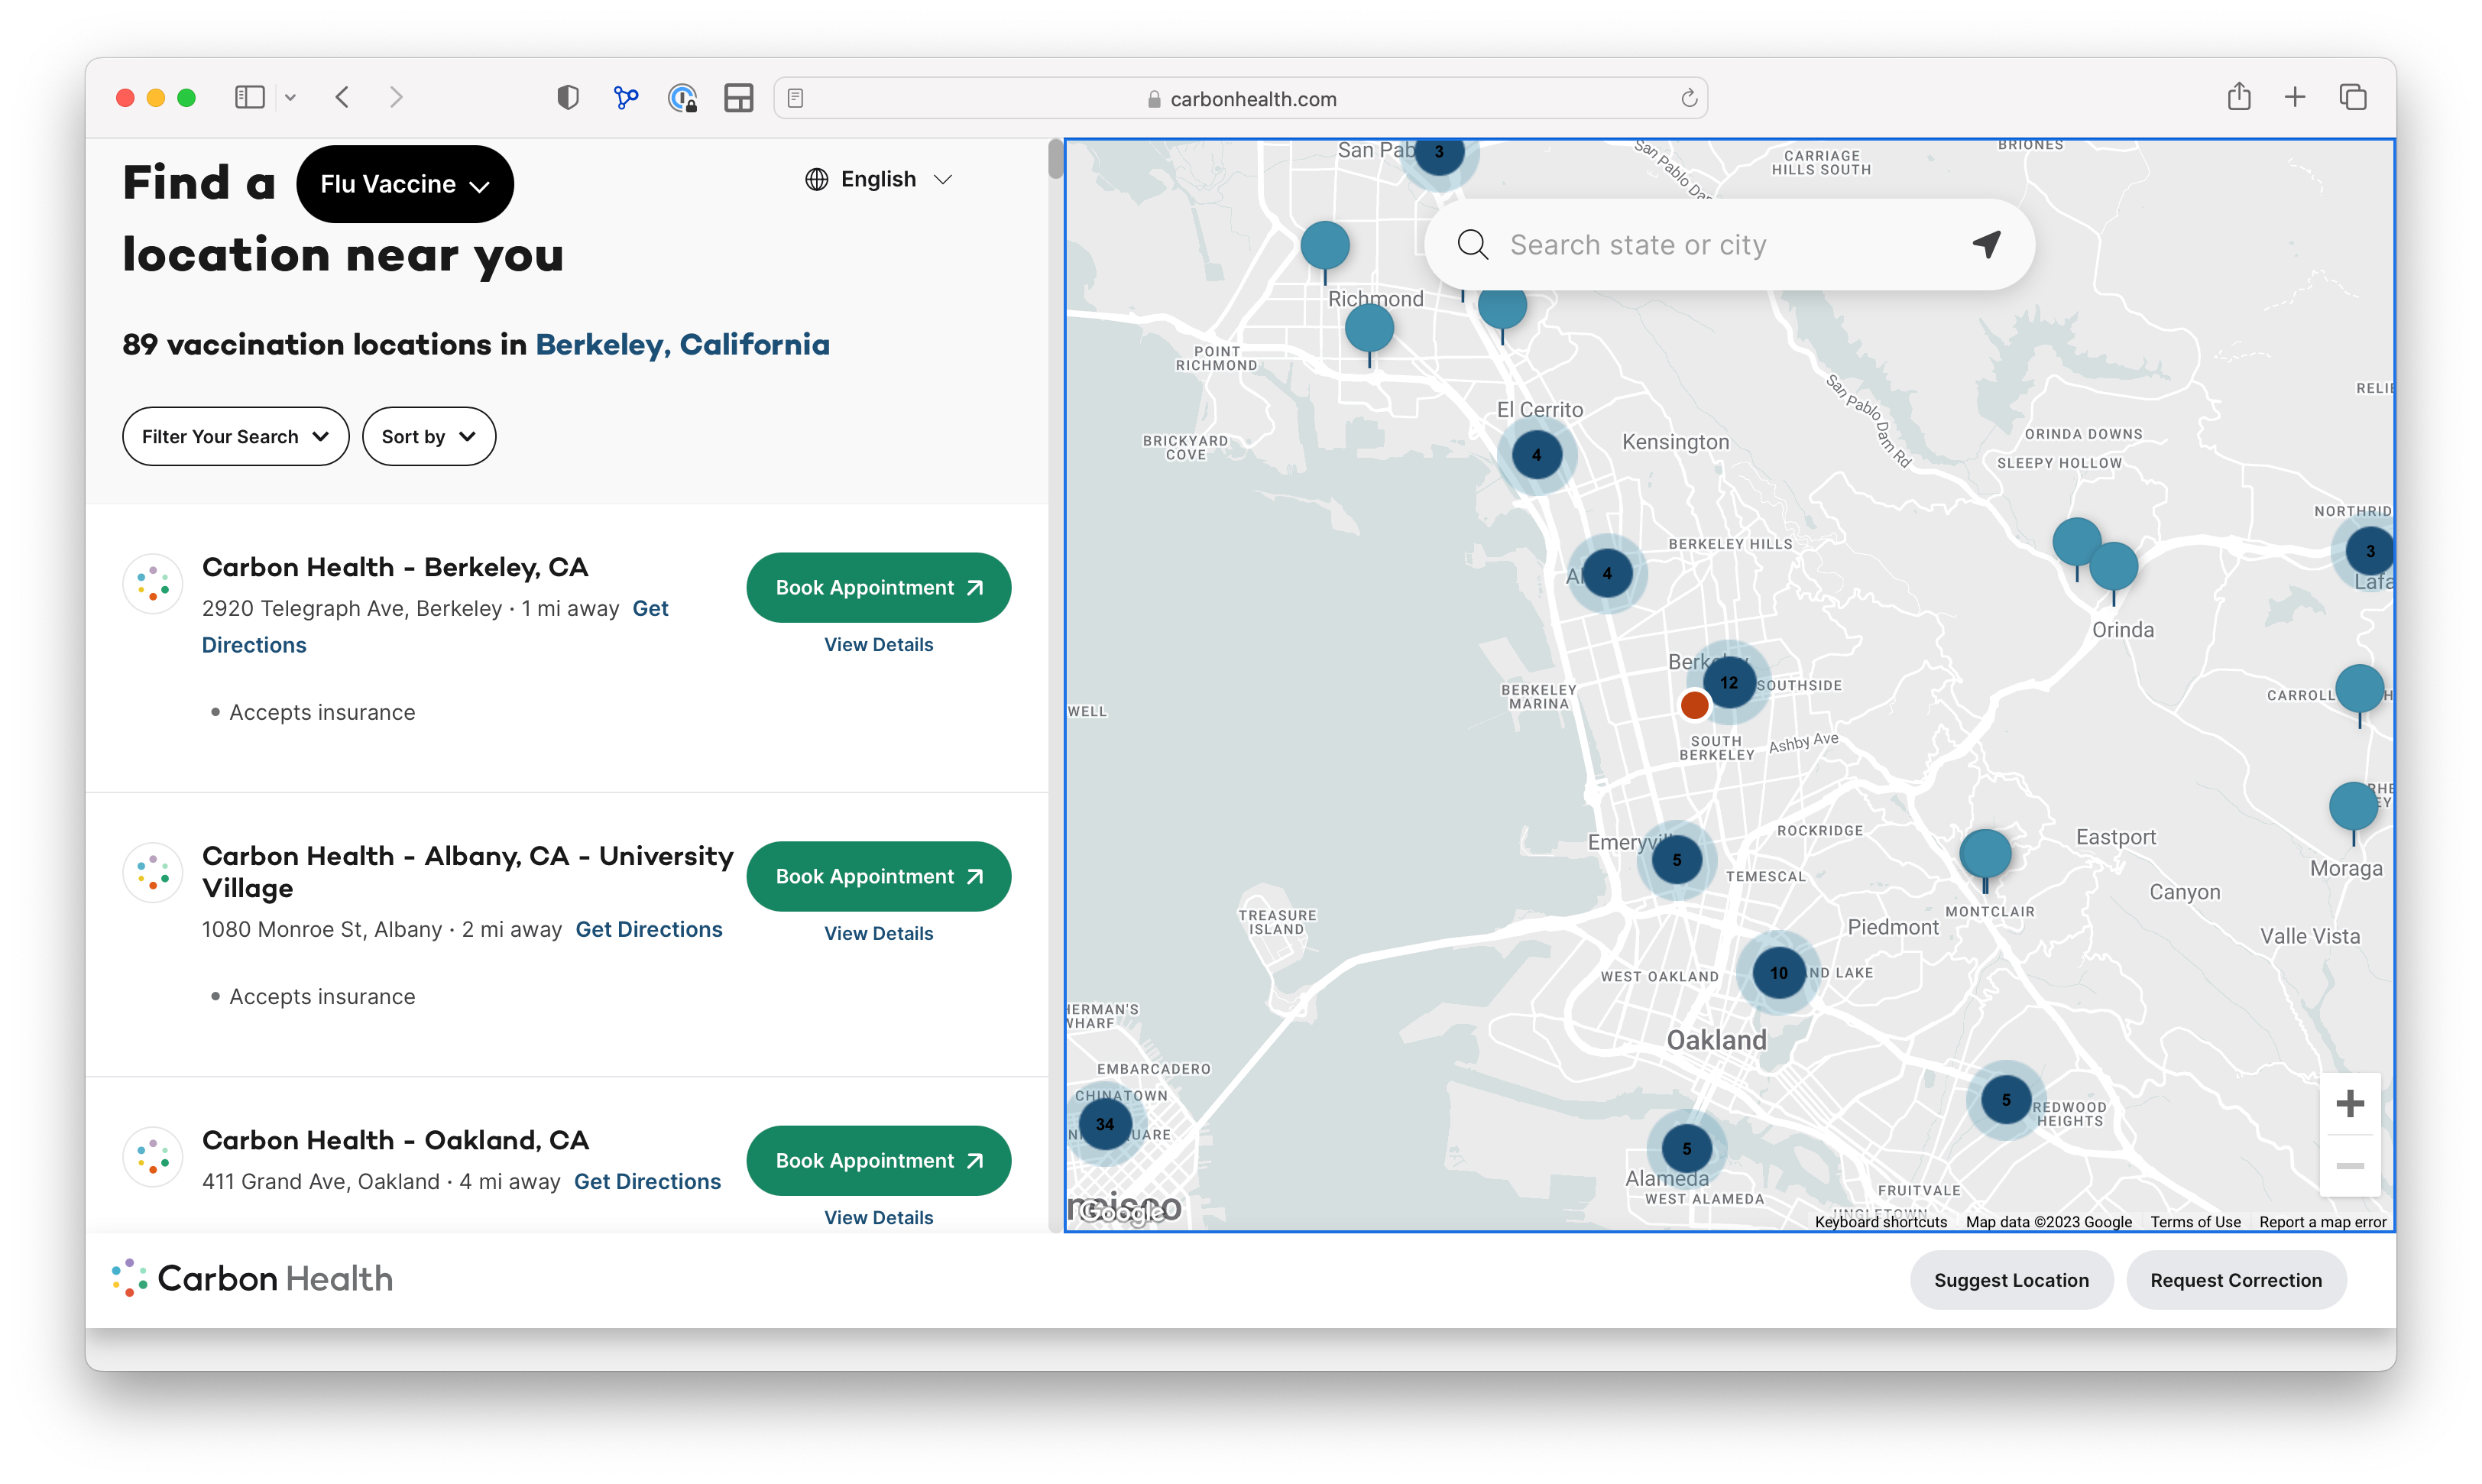Click Report a map error

[2322, 1221]
